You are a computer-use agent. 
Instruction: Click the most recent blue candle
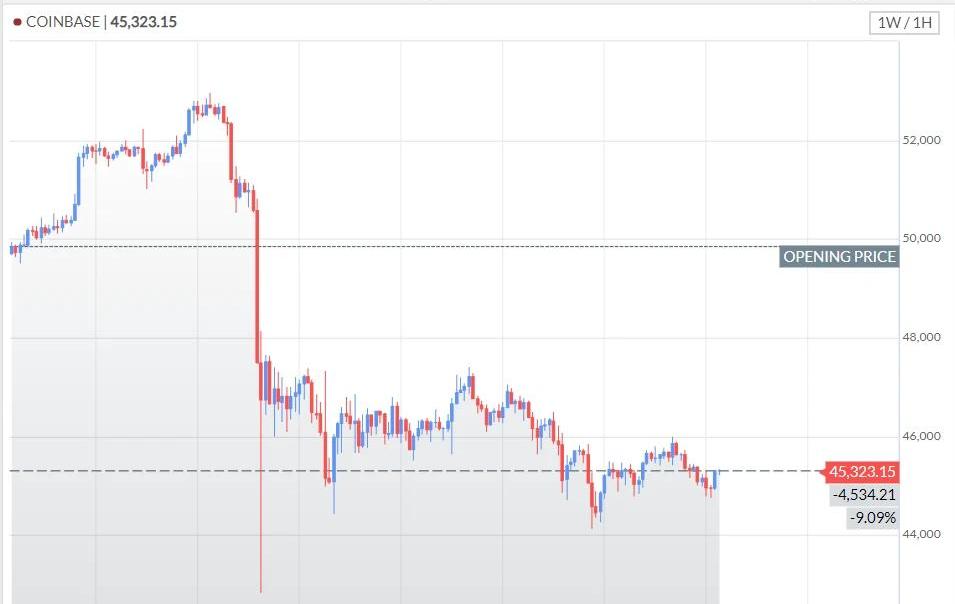[x=716, y=479]
